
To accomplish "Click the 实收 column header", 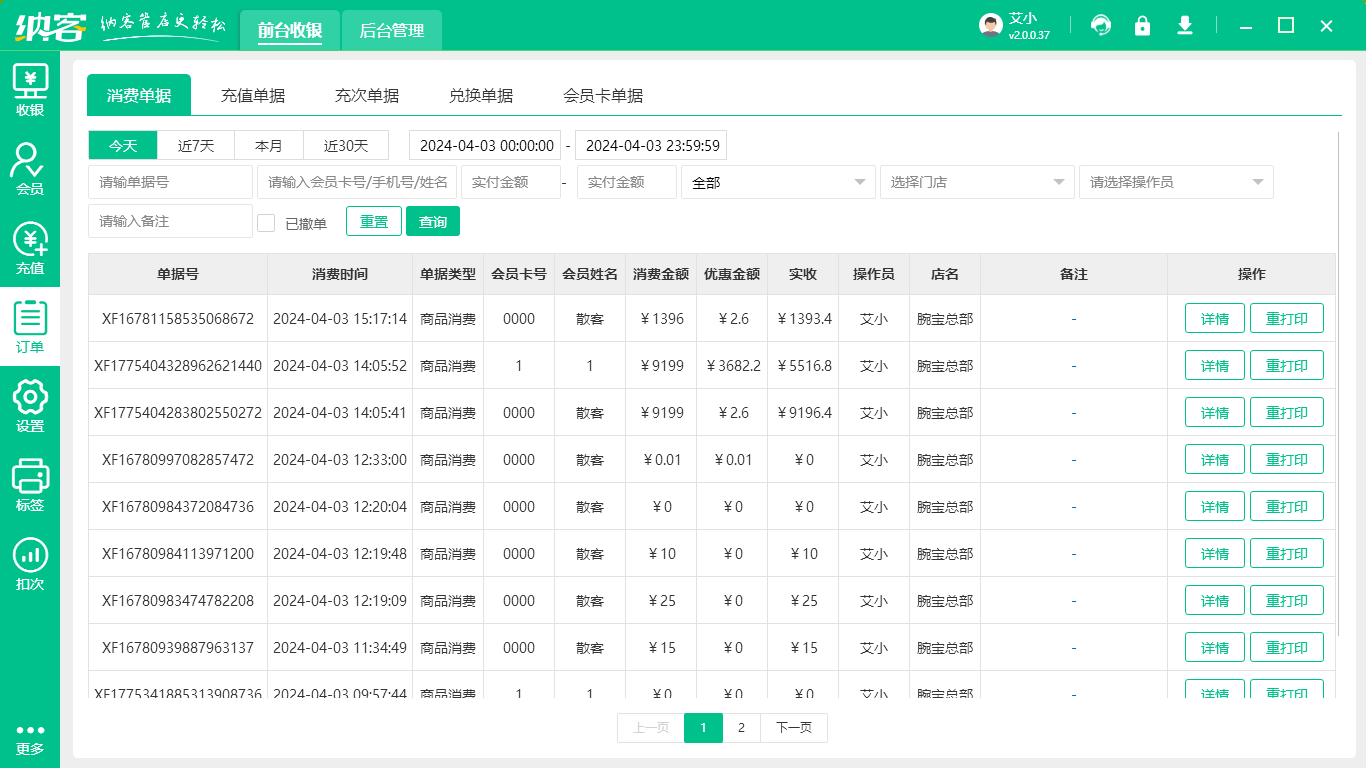I will tap(803, 274).
